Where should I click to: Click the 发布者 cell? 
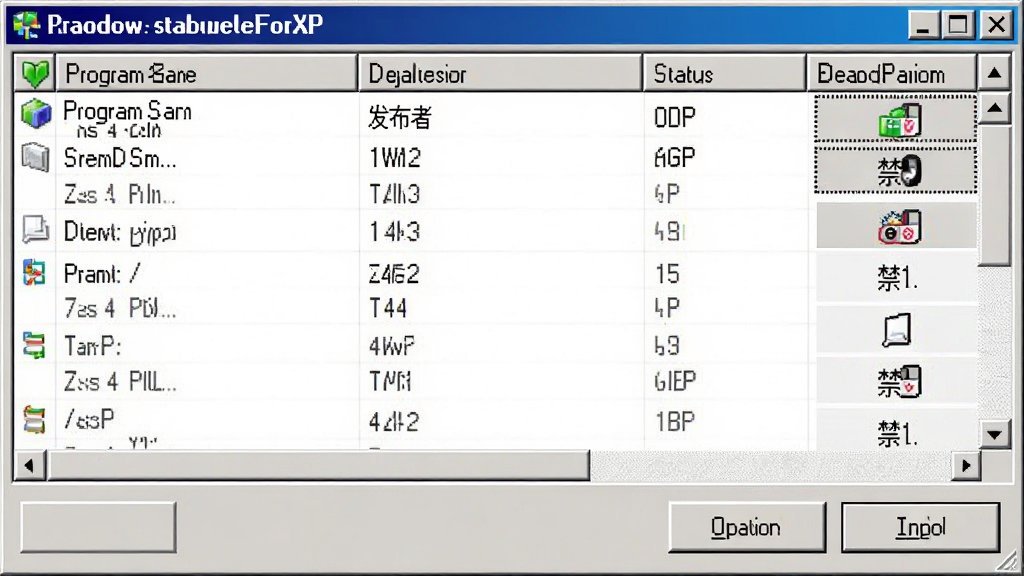coord(400,118)
